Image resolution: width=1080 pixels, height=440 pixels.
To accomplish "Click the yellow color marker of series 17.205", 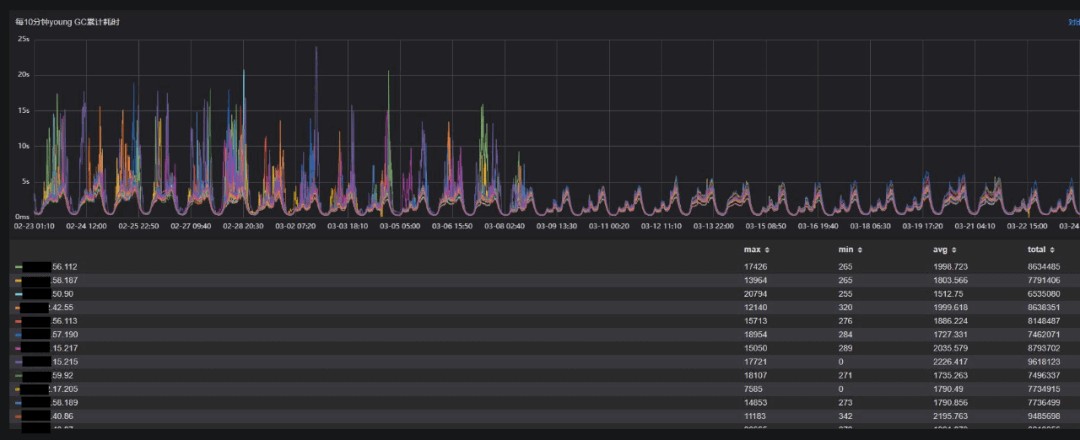I will 19,388.
